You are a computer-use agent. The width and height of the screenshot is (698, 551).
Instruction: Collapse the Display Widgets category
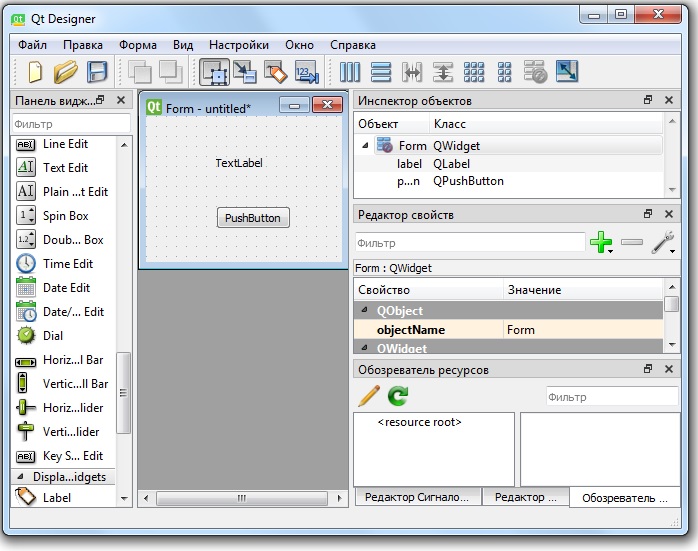pyautogui.click(x=20, y=477)
